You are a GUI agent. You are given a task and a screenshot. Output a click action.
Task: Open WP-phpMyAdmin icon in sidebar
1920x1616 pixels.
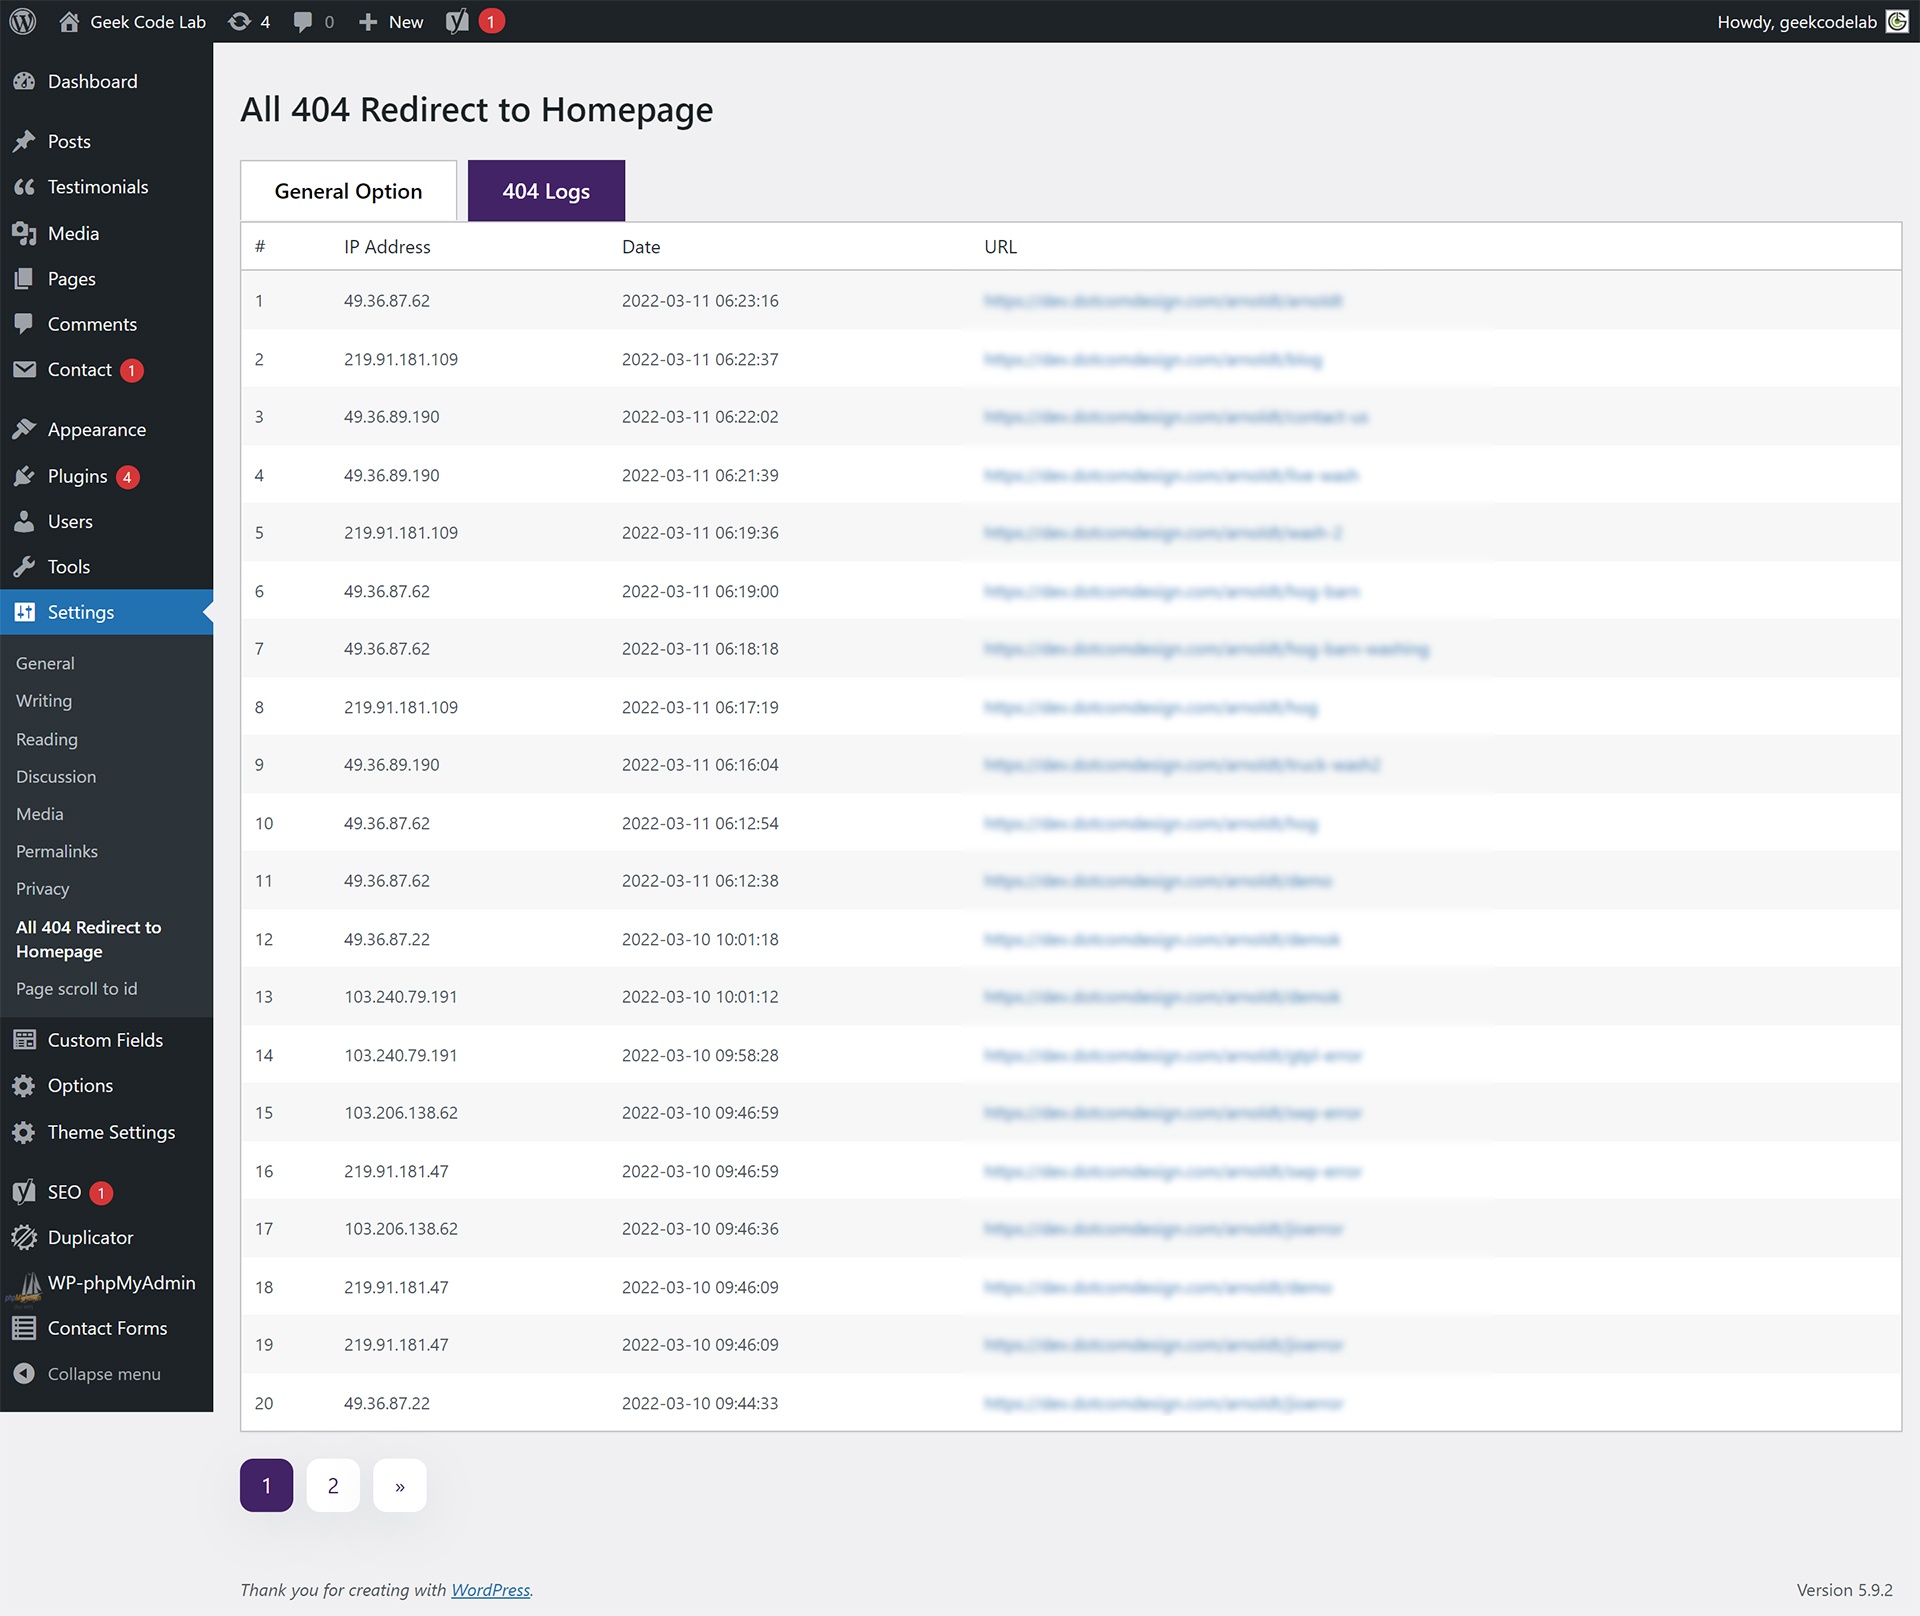point(26,1283)
